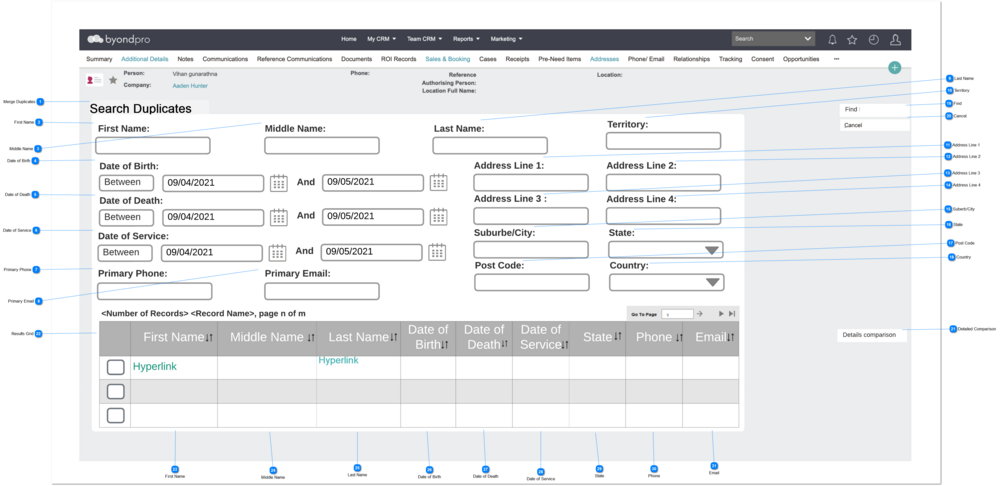This screenshot has height=486, width=1000.
Task: Go to Home in the top navigation
Action: 349,39
